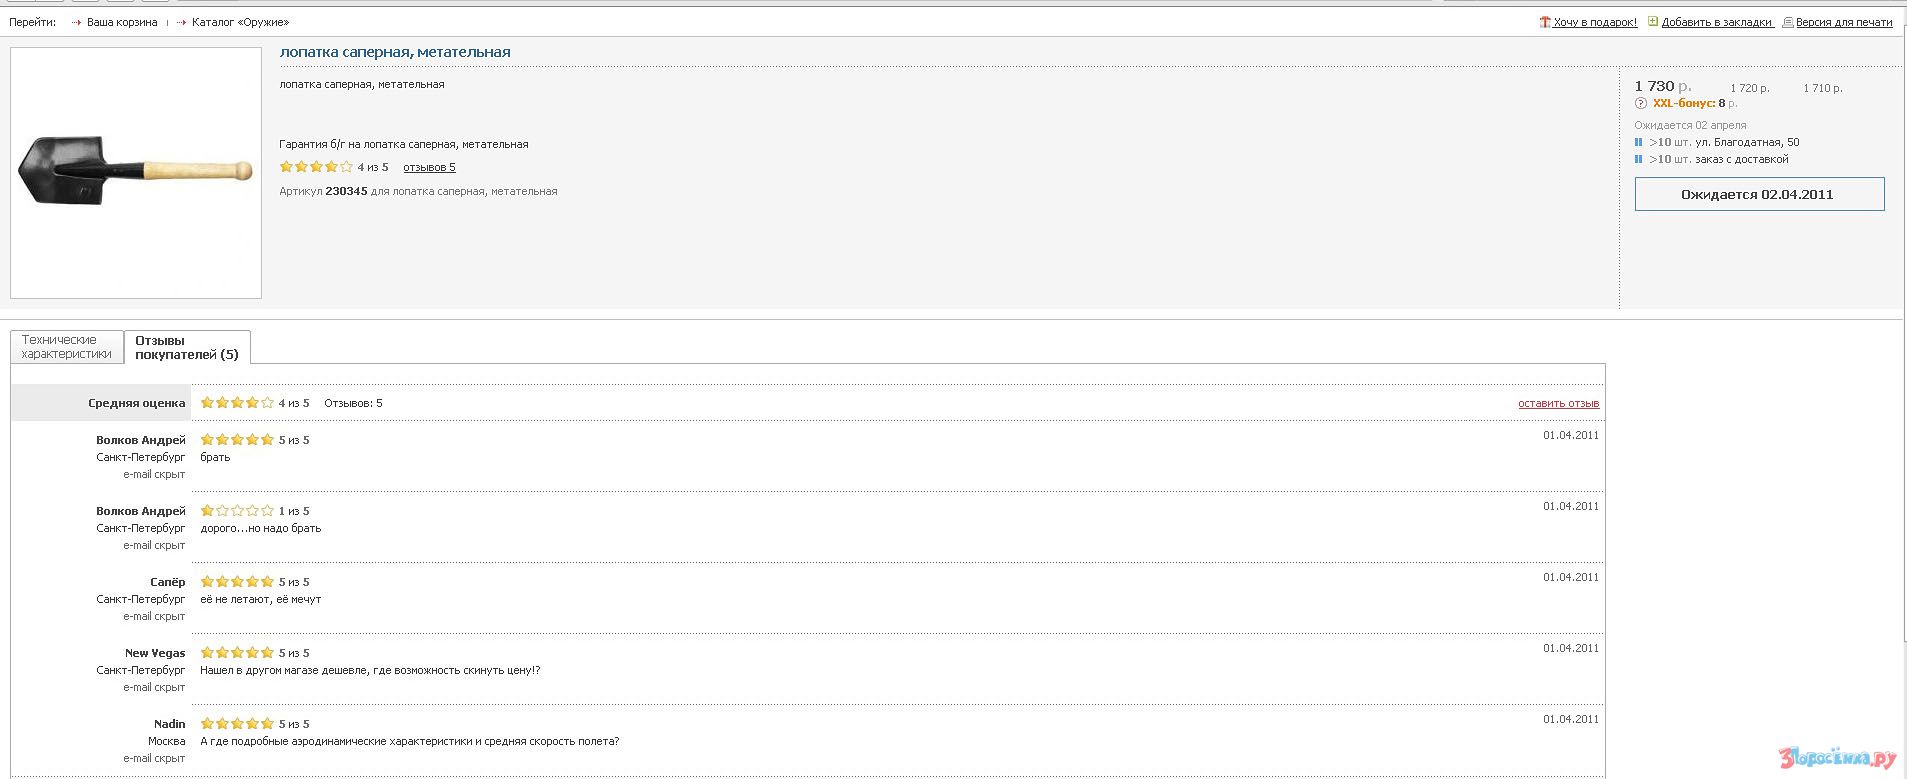Image resolution: width=1907 pixels, height=779 pixels.
Task: Go to 'Ваша корзина' link
Action: (122, 22)
